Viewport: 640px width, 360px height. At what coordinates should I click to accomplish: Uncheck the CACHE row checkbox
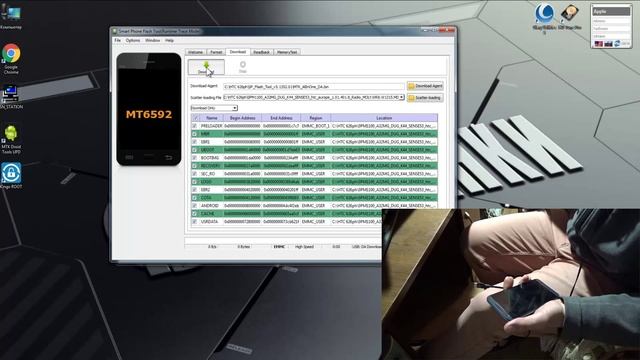[x=195, y=213]
